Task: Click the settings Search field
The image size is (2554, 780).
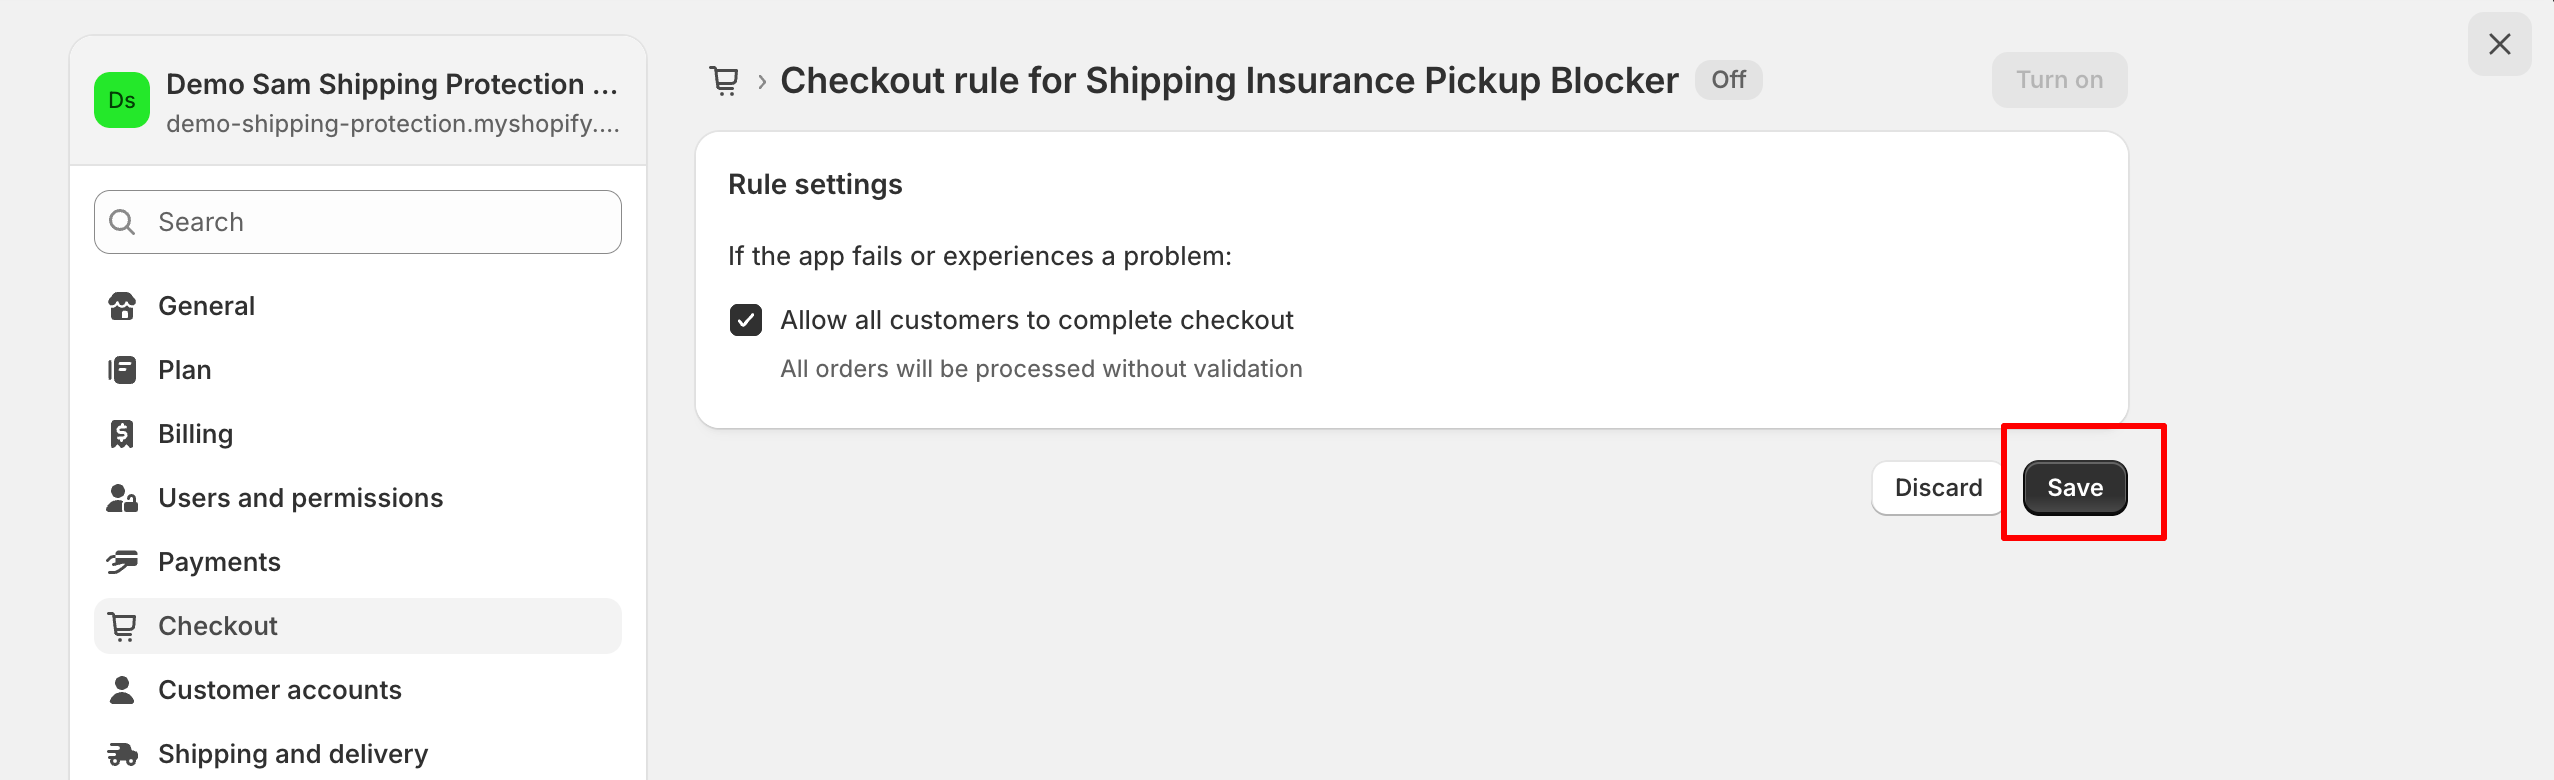Action: tap(380, 222)
